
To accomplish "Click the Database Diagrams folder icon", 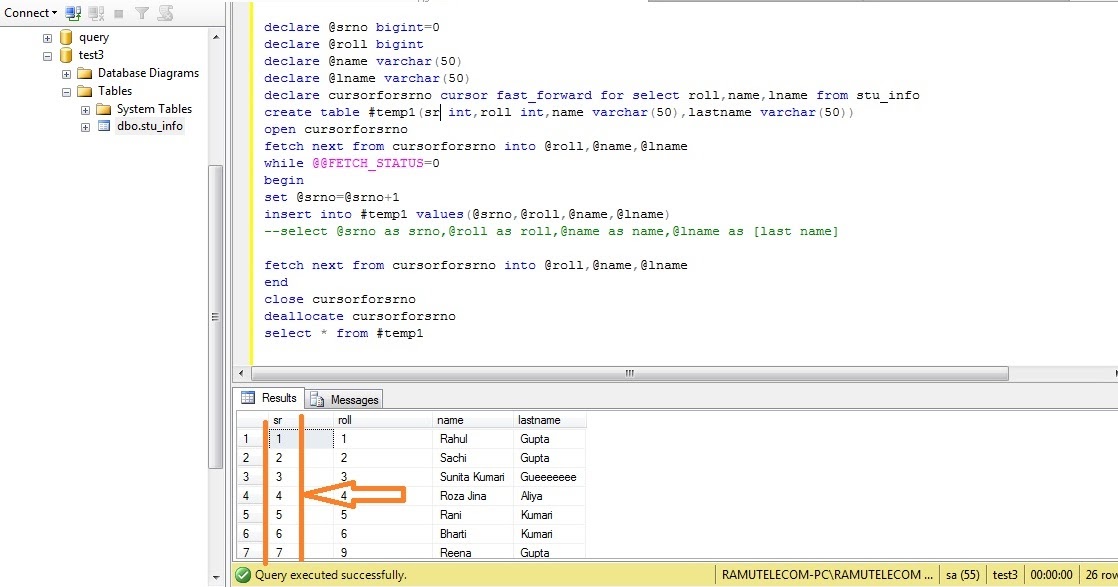I will 86,73.
